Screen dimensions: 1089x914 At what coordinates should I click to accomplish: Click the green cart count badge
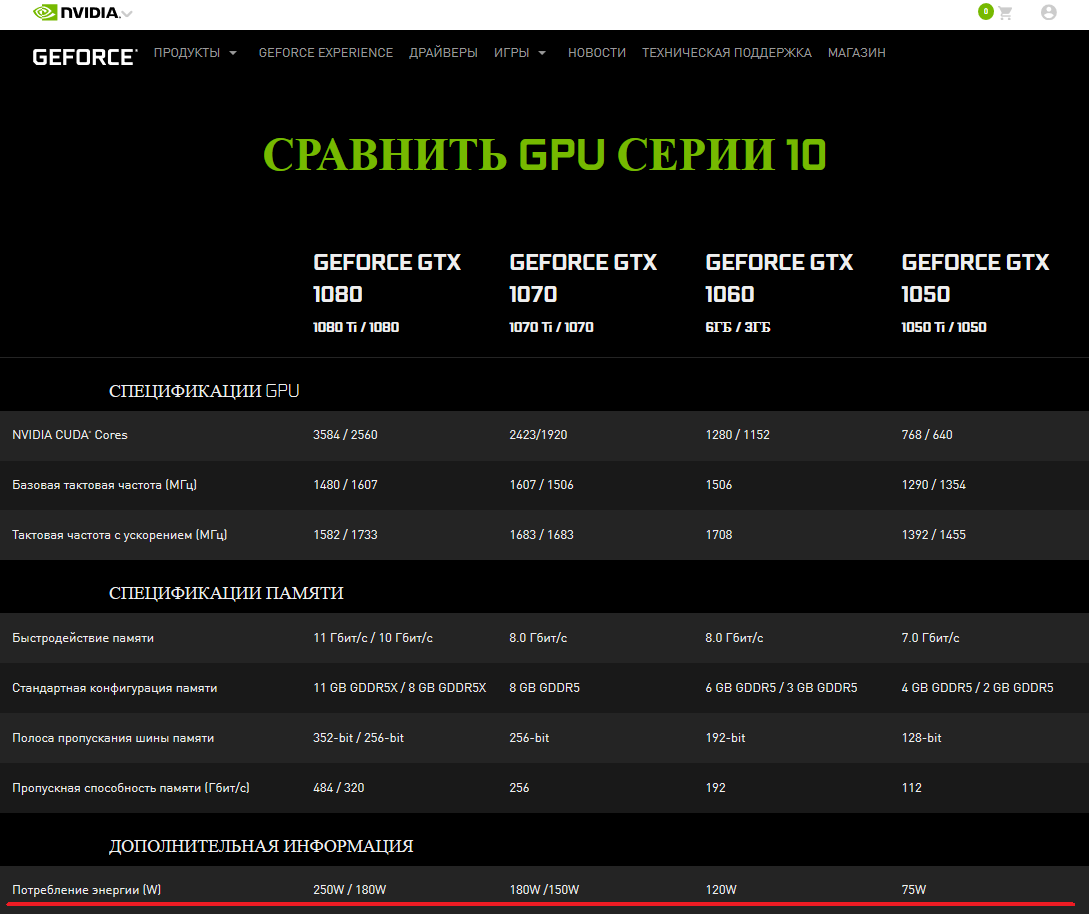(986, 11)
